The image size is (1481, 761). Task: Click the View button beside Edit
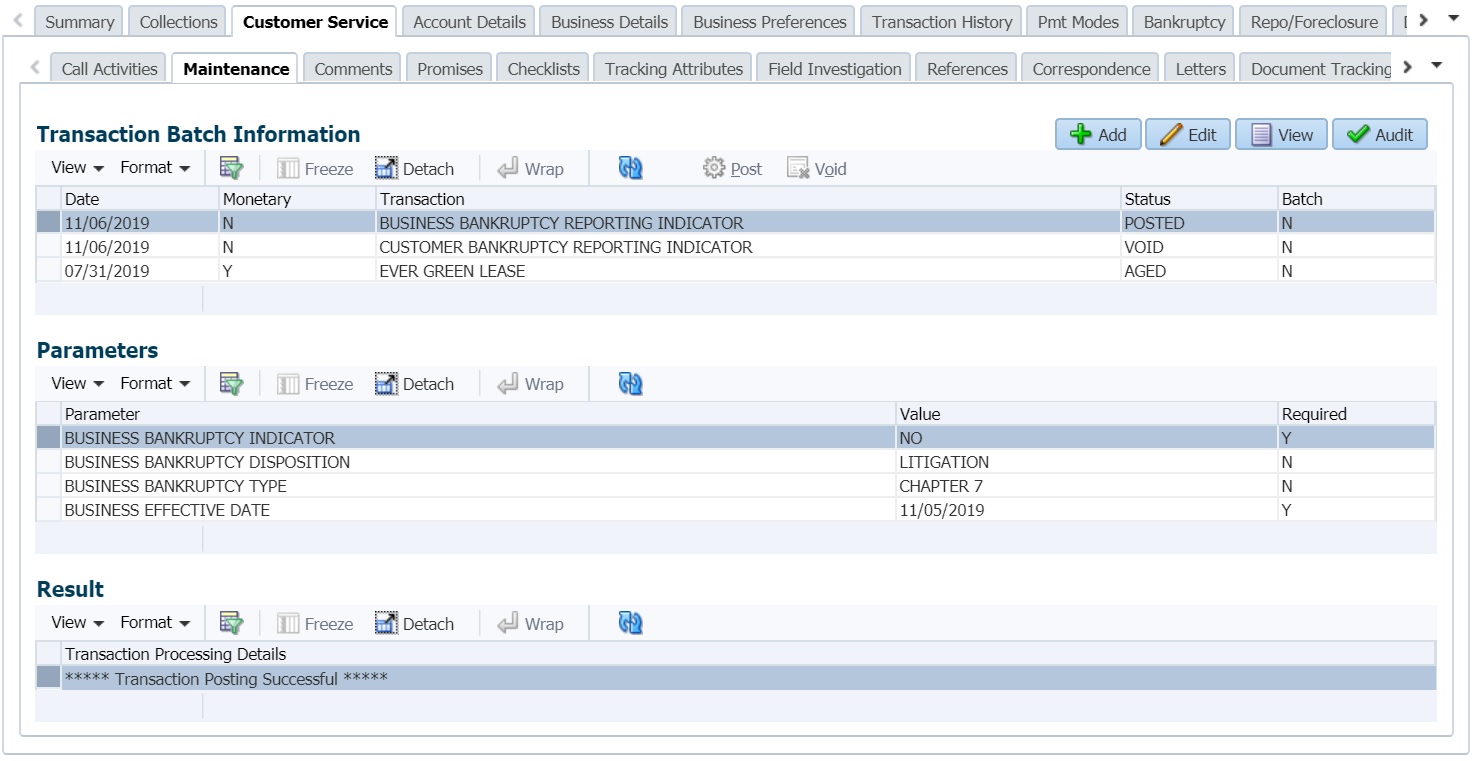pyautogui.click(x=1282, y=135)
